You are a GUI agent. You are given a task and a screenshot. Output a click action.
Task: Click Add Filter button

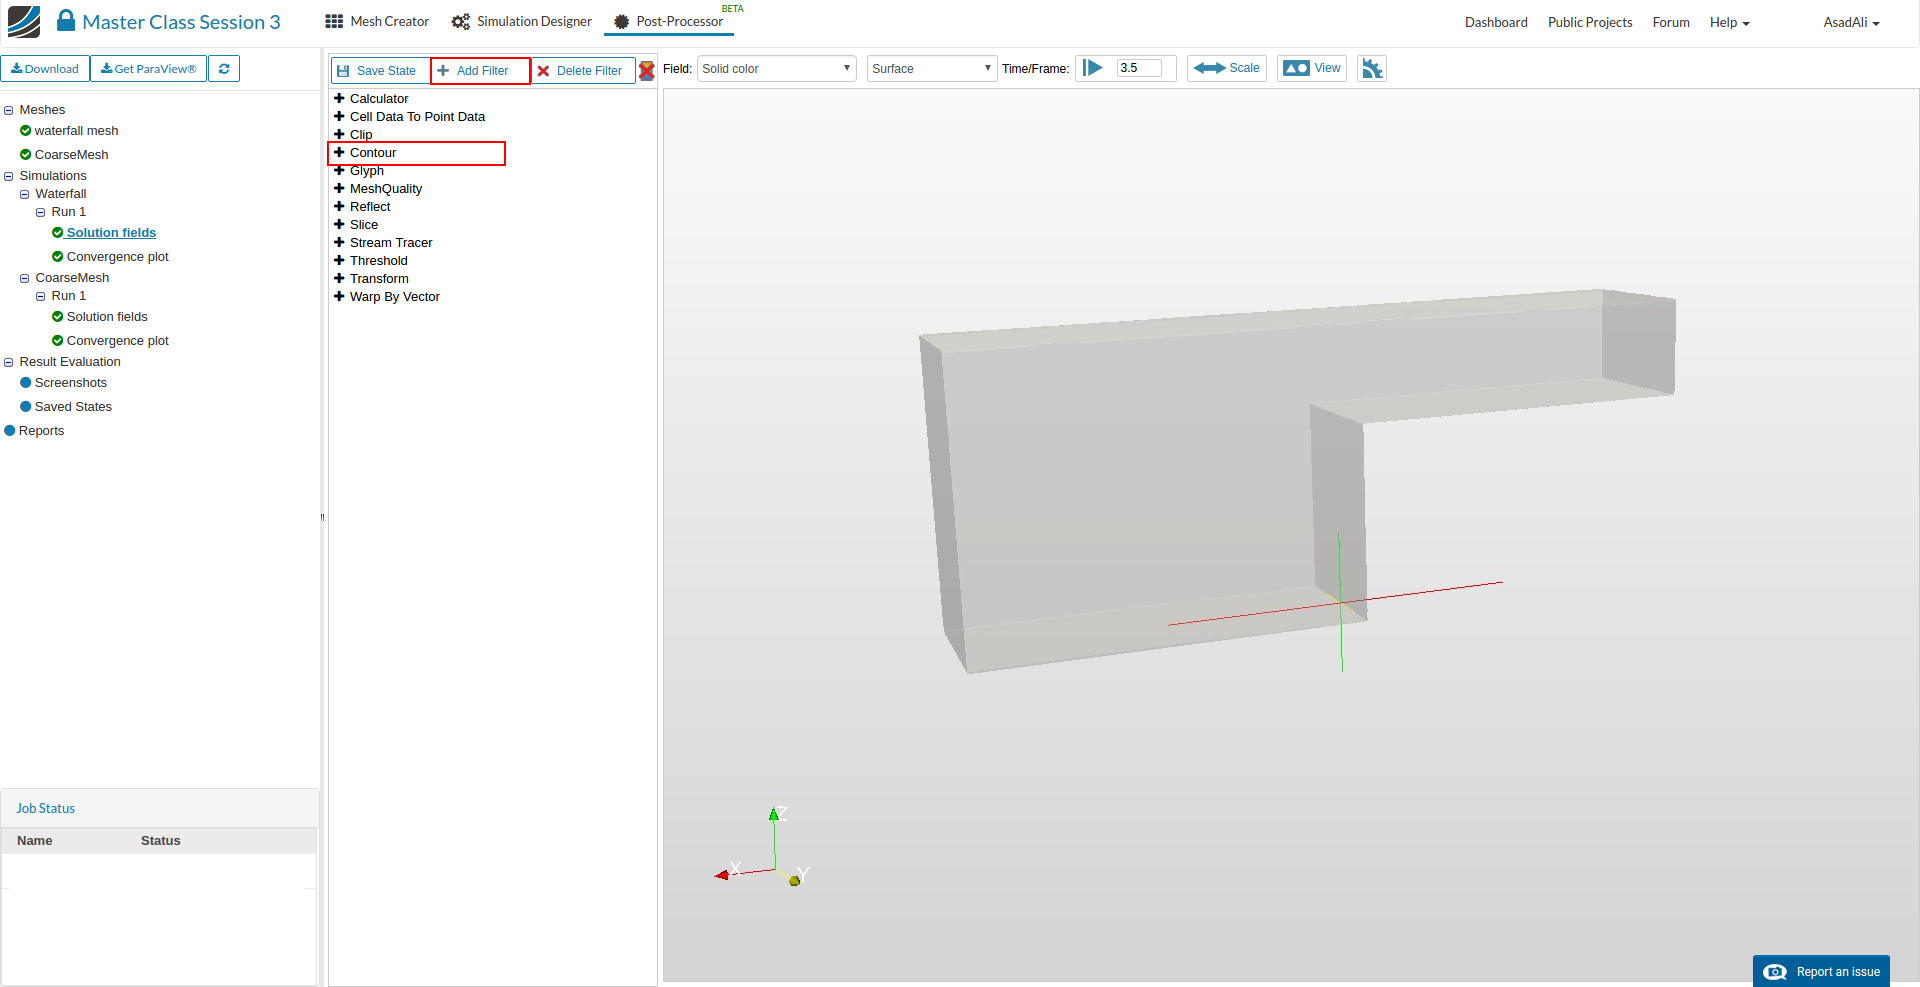click(x=480, y=71)
